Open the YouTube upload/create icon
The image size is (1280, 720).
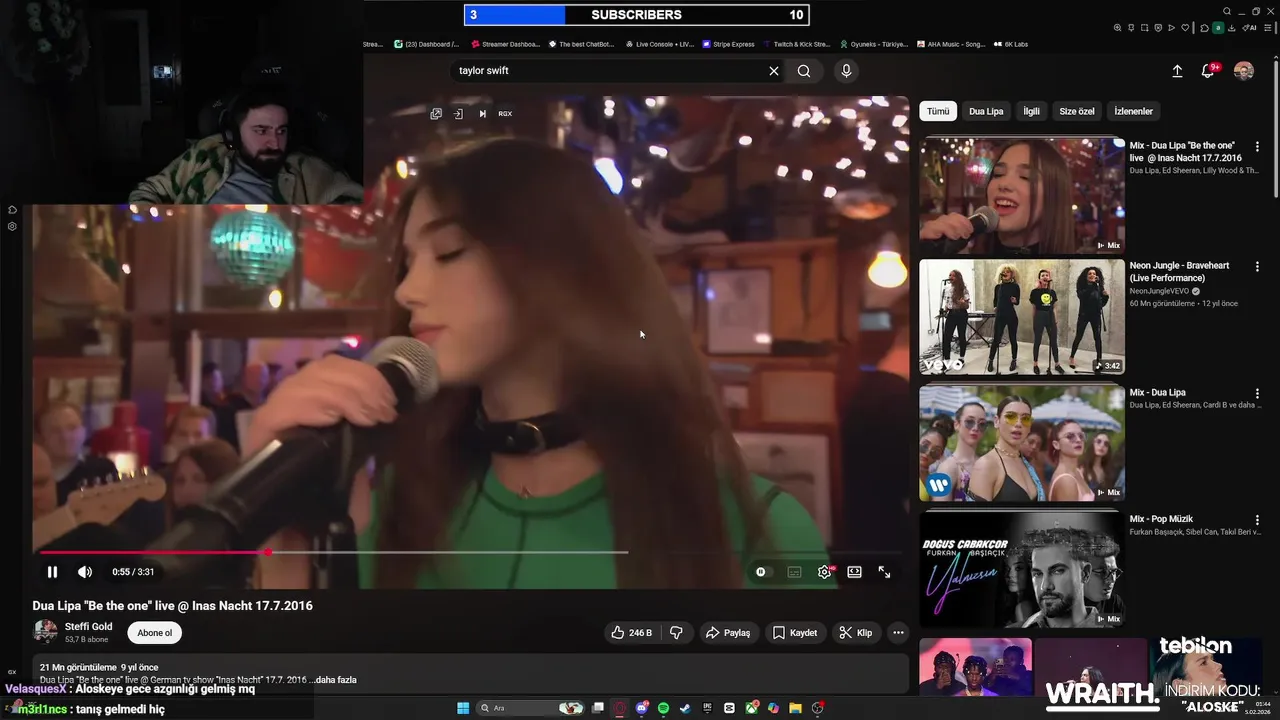[1177, 71]
